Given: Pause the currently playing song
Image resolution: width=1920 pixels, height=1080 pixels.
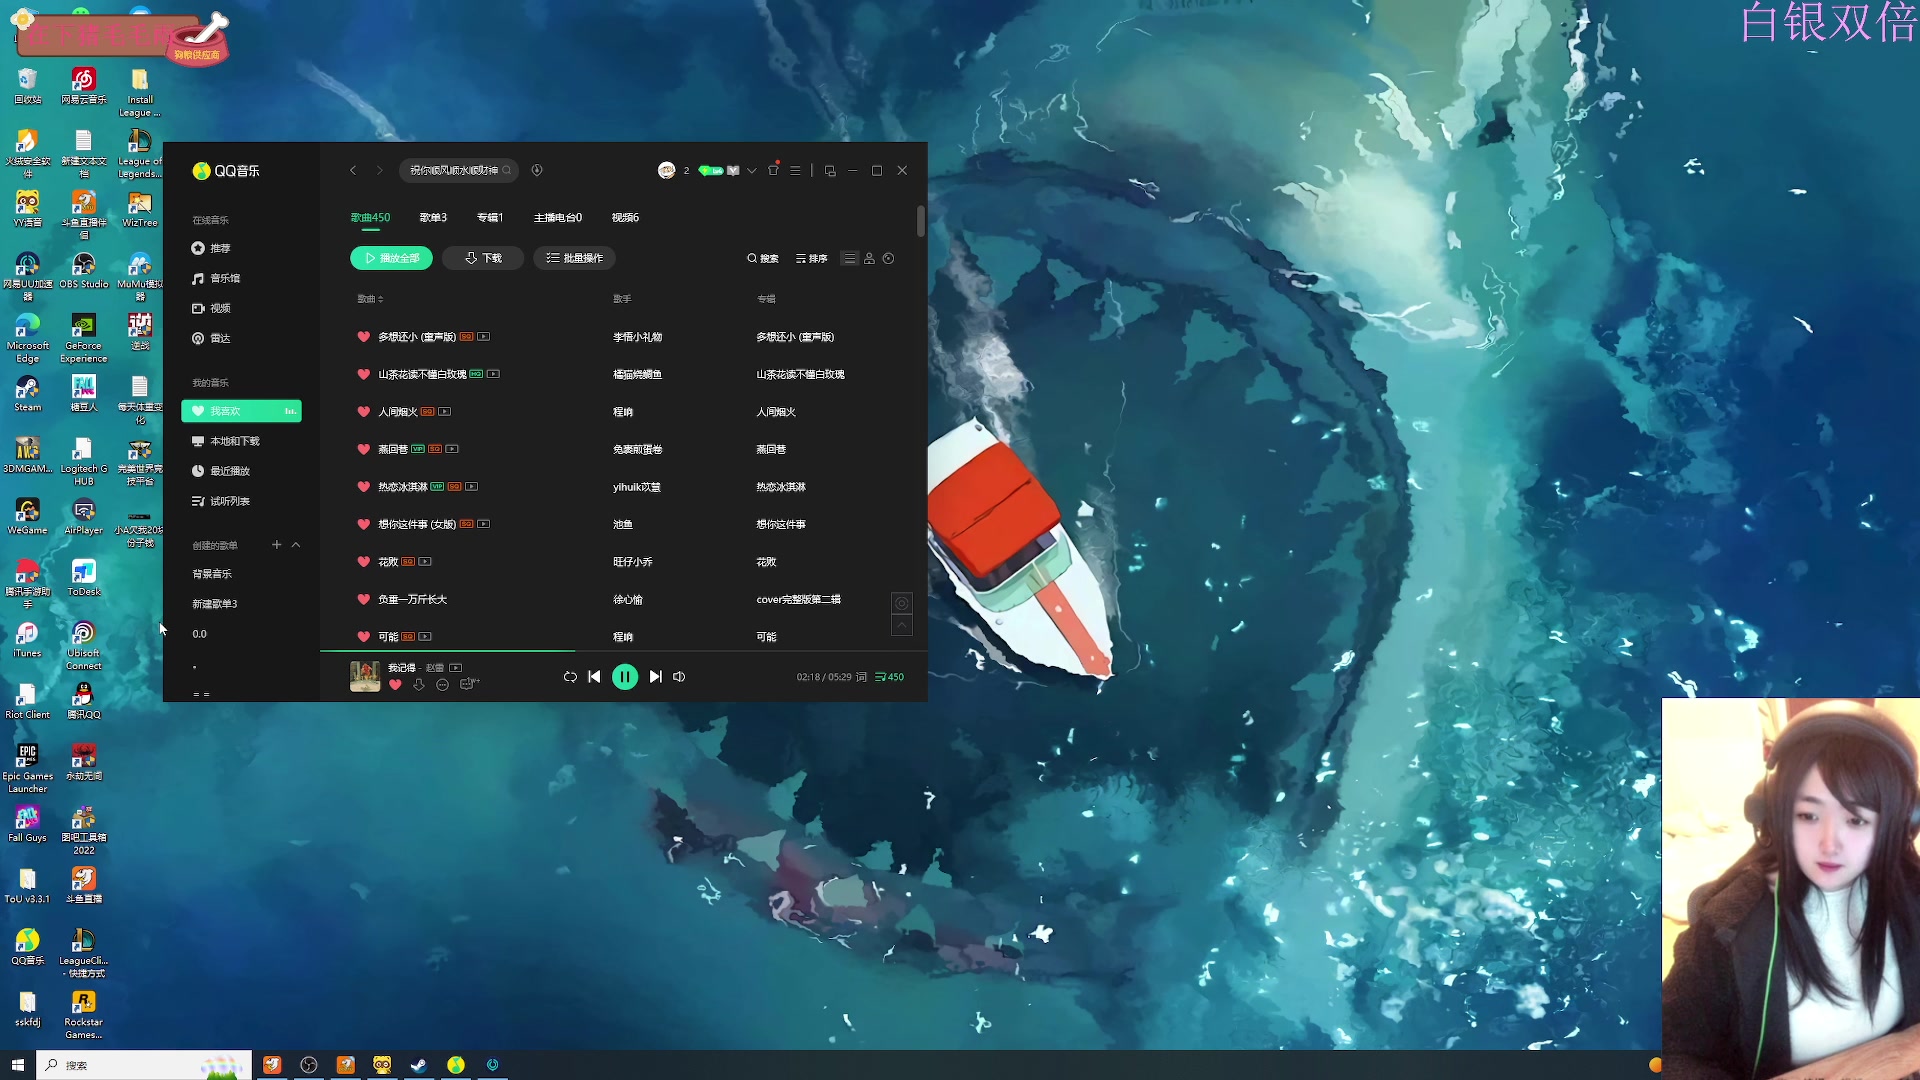Looking at the screenshot, I should [624, 677].
